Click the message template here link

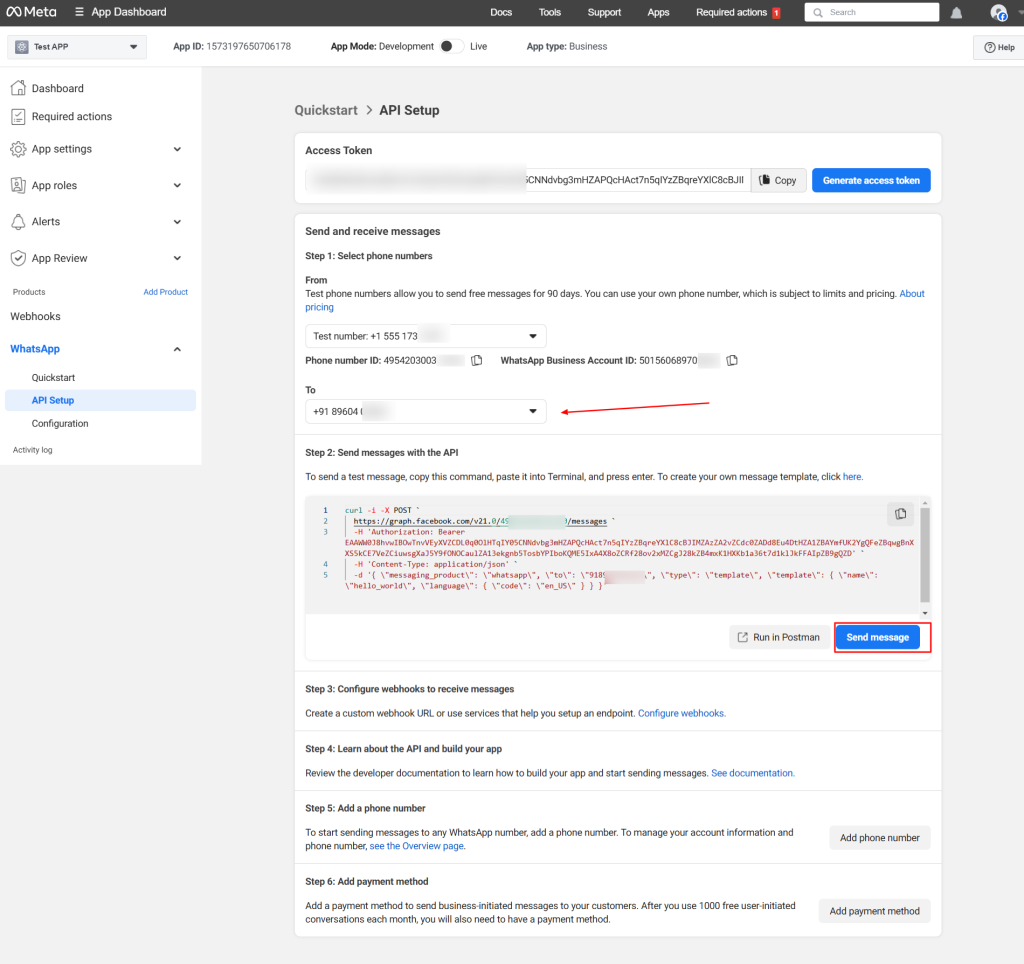click(853, 477)
